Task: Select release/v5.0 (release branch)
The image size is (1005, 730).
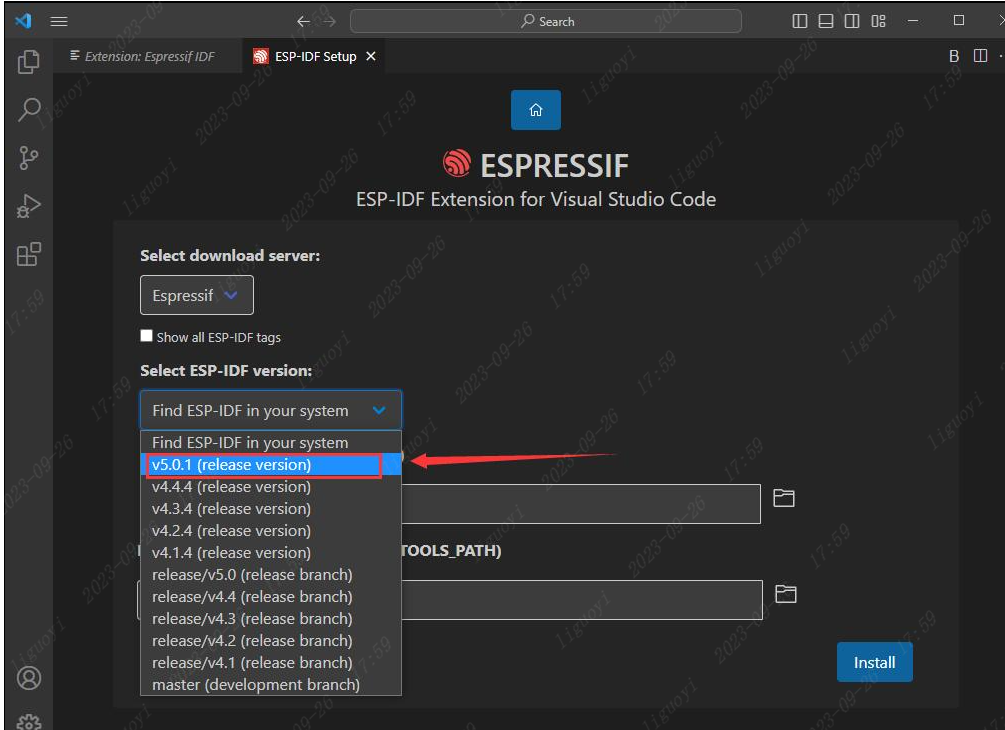Action: (270, 574)
